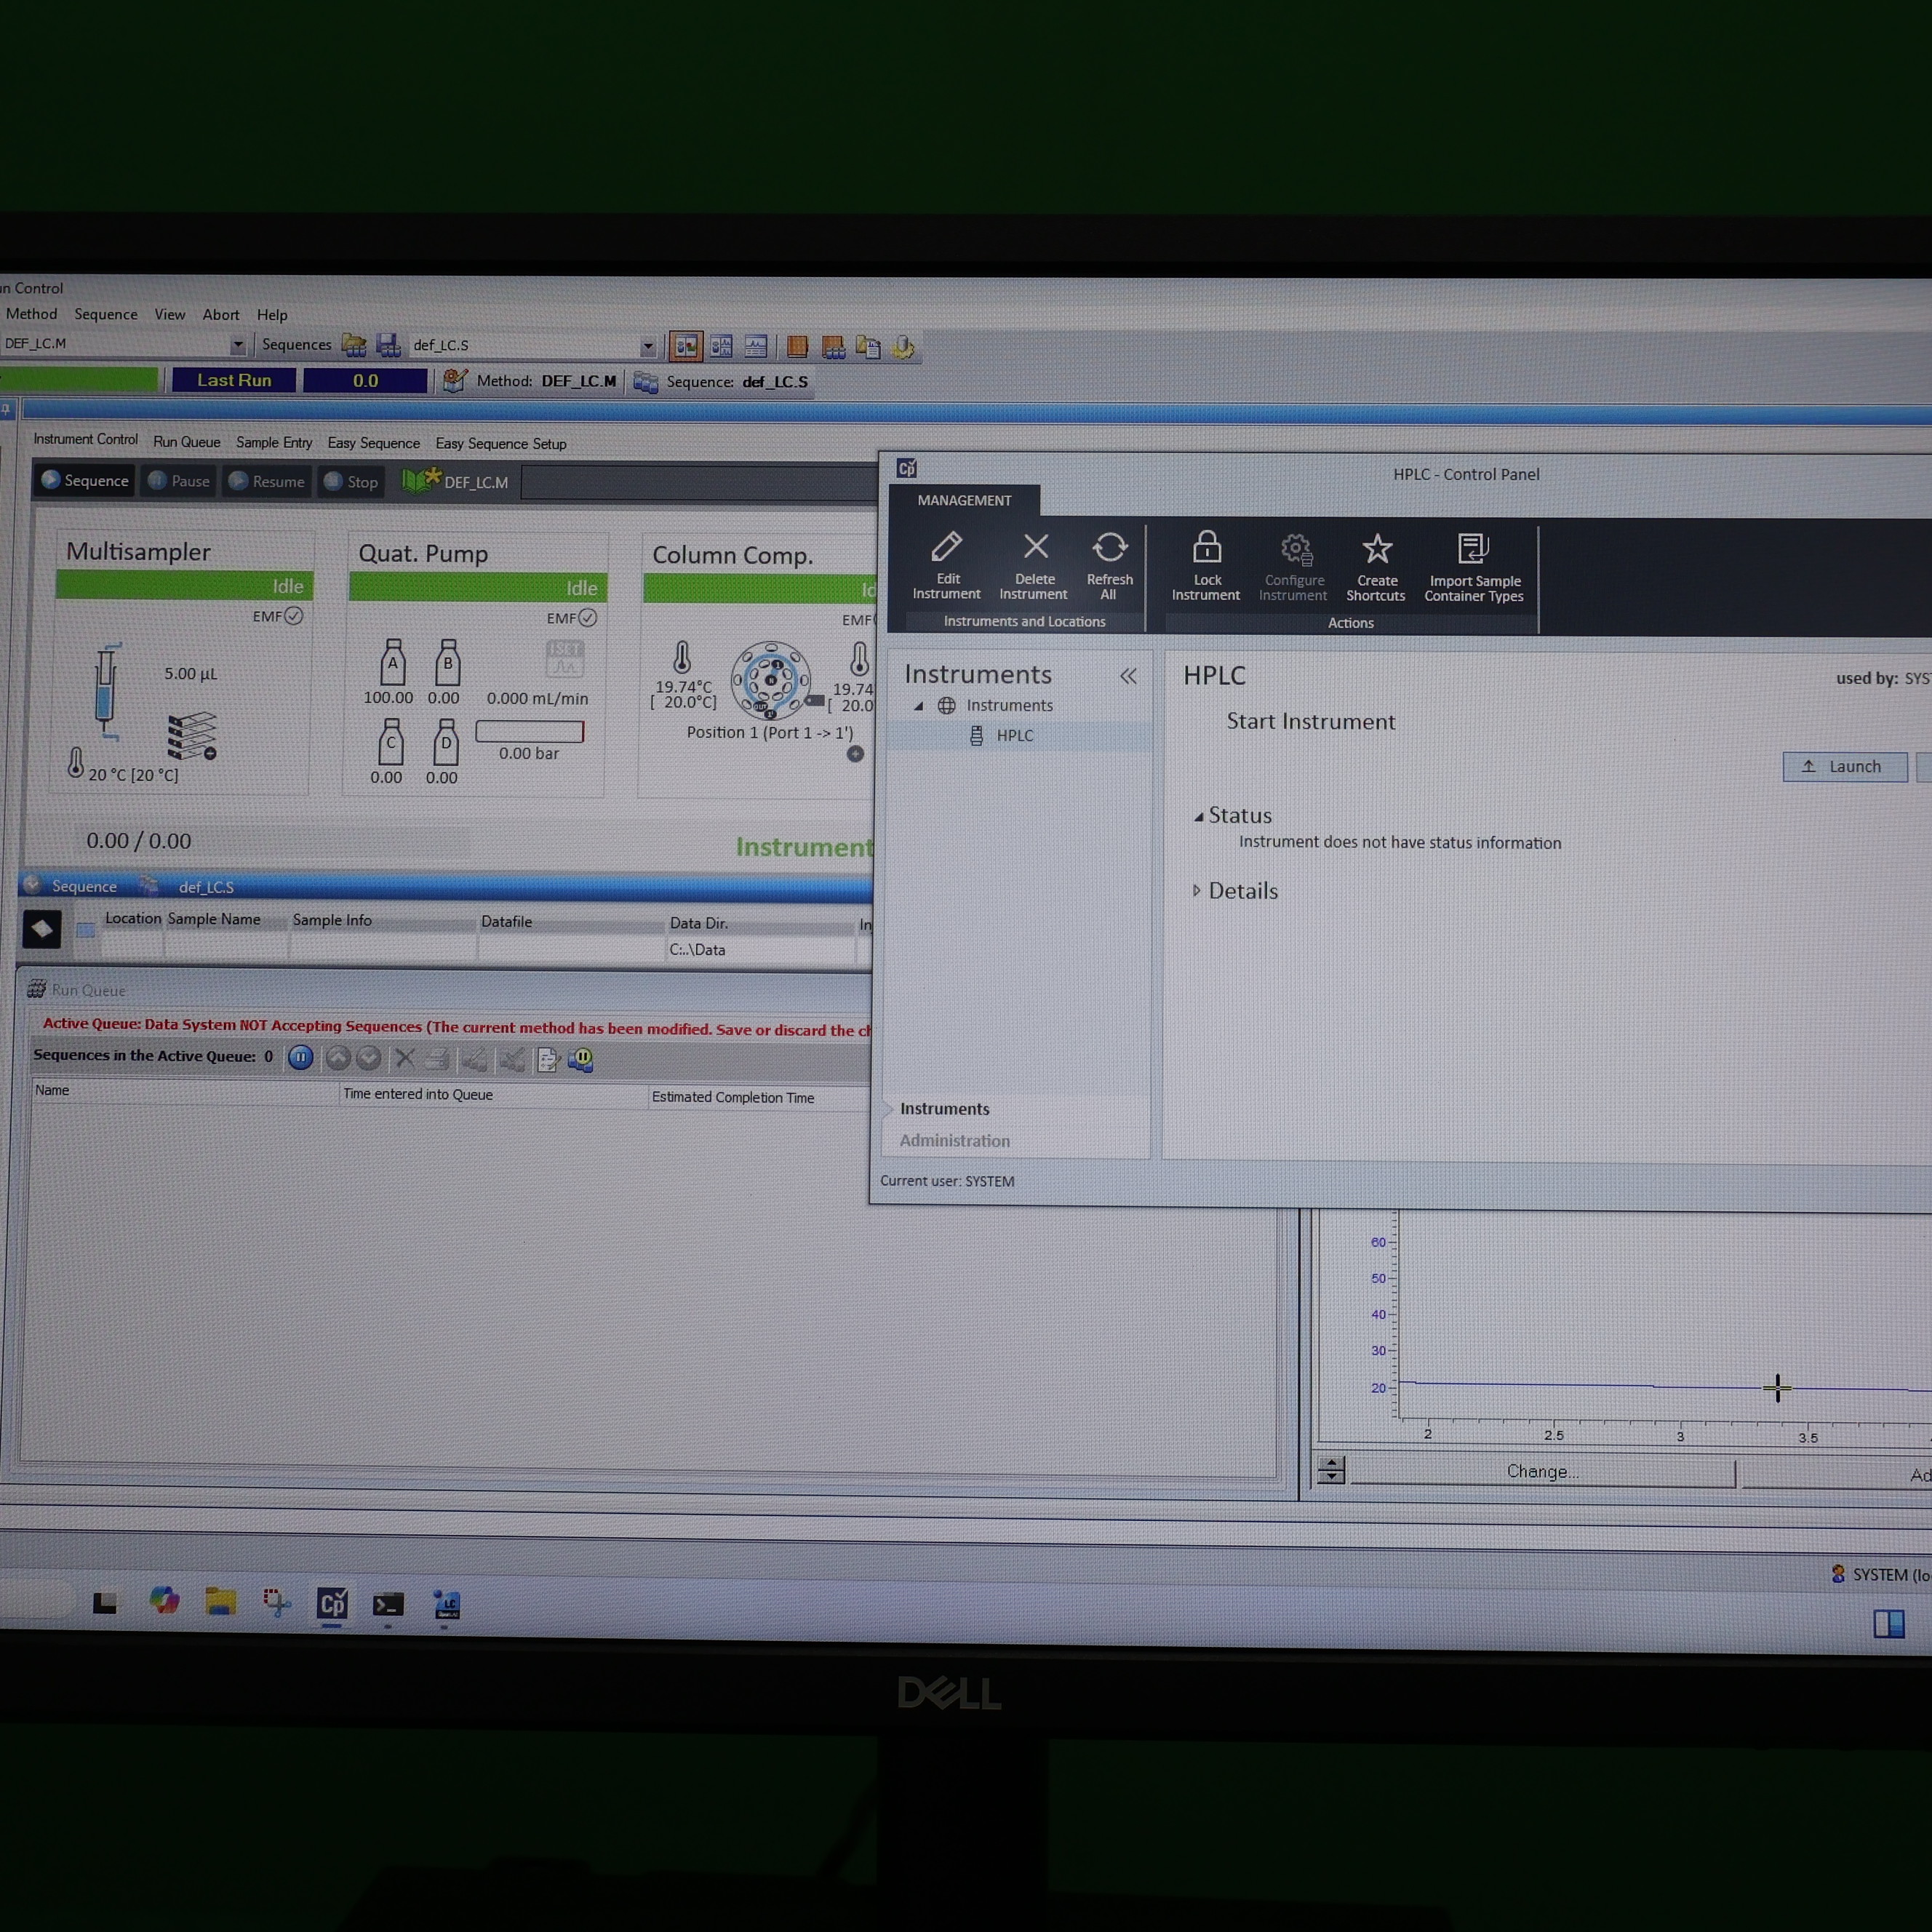
Task: Switch to Run Queue tab
Action: click(x=187, y=442)
